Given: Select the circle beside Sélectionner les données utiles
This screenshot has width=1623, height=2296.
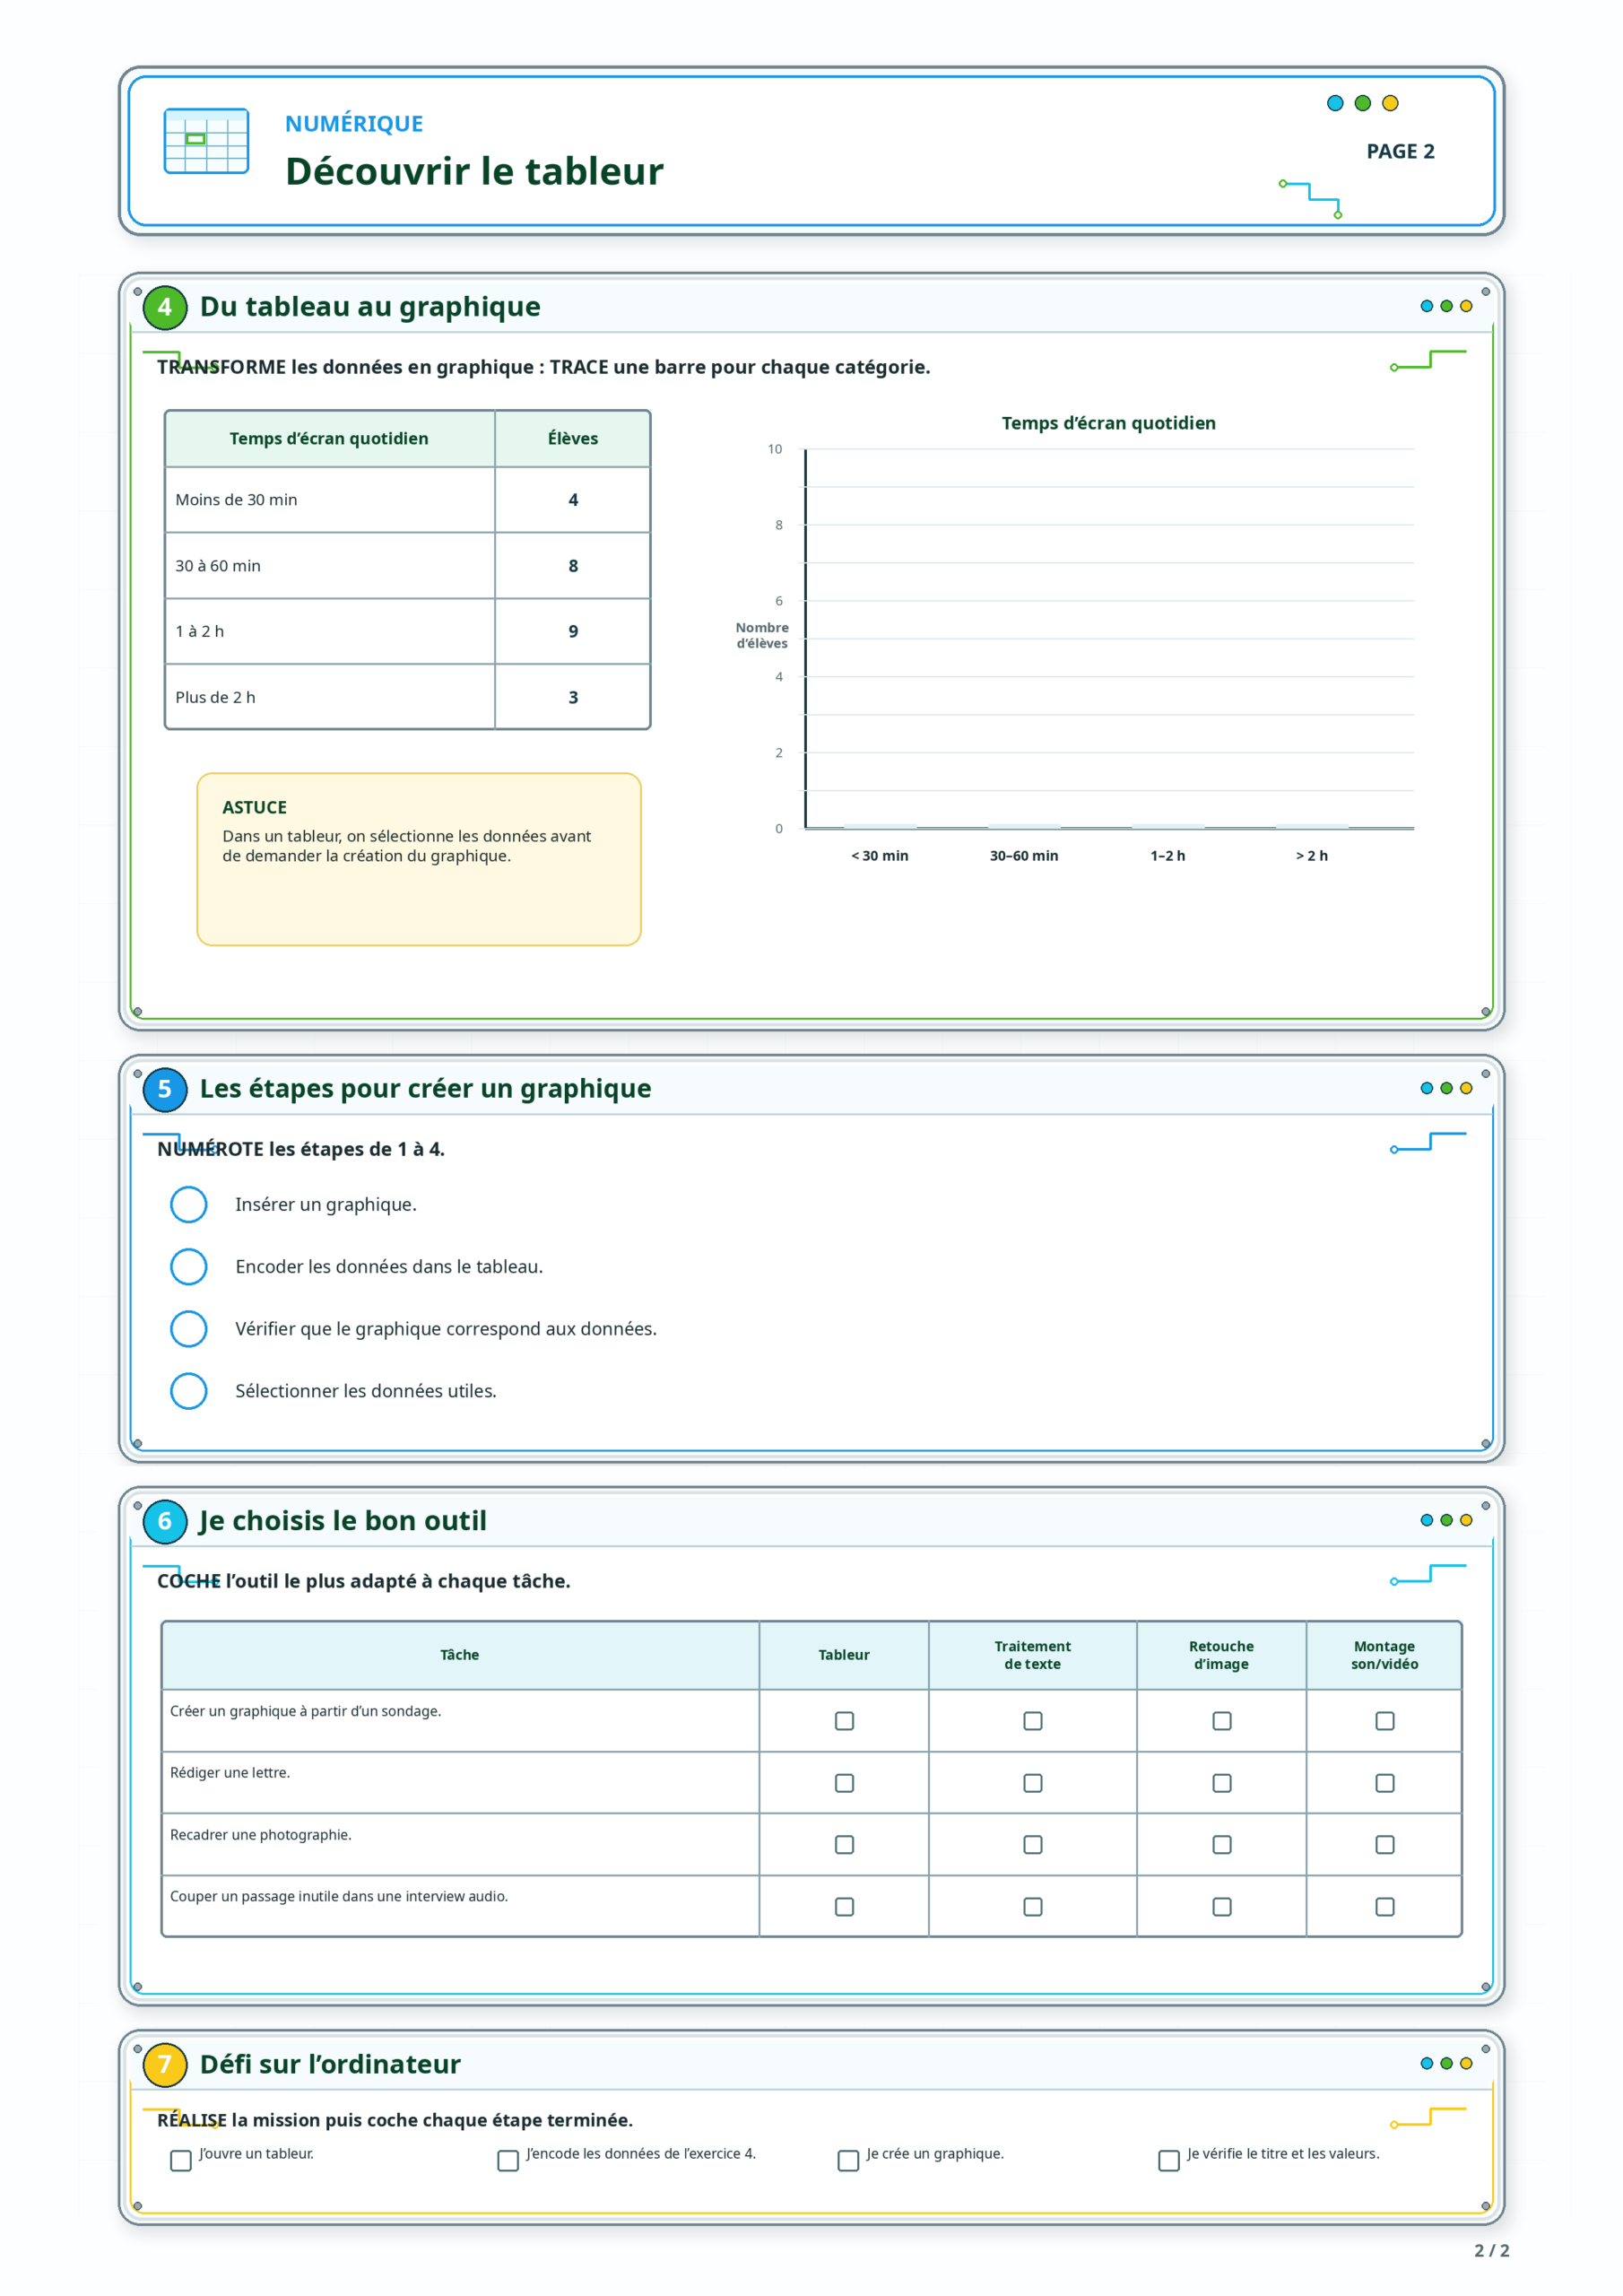Looking at the screenshot, I should coord(189,1391).
